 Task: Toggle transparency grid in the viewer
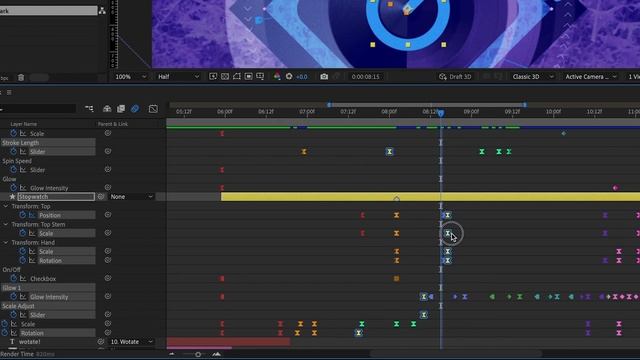[x=225, y=77]
